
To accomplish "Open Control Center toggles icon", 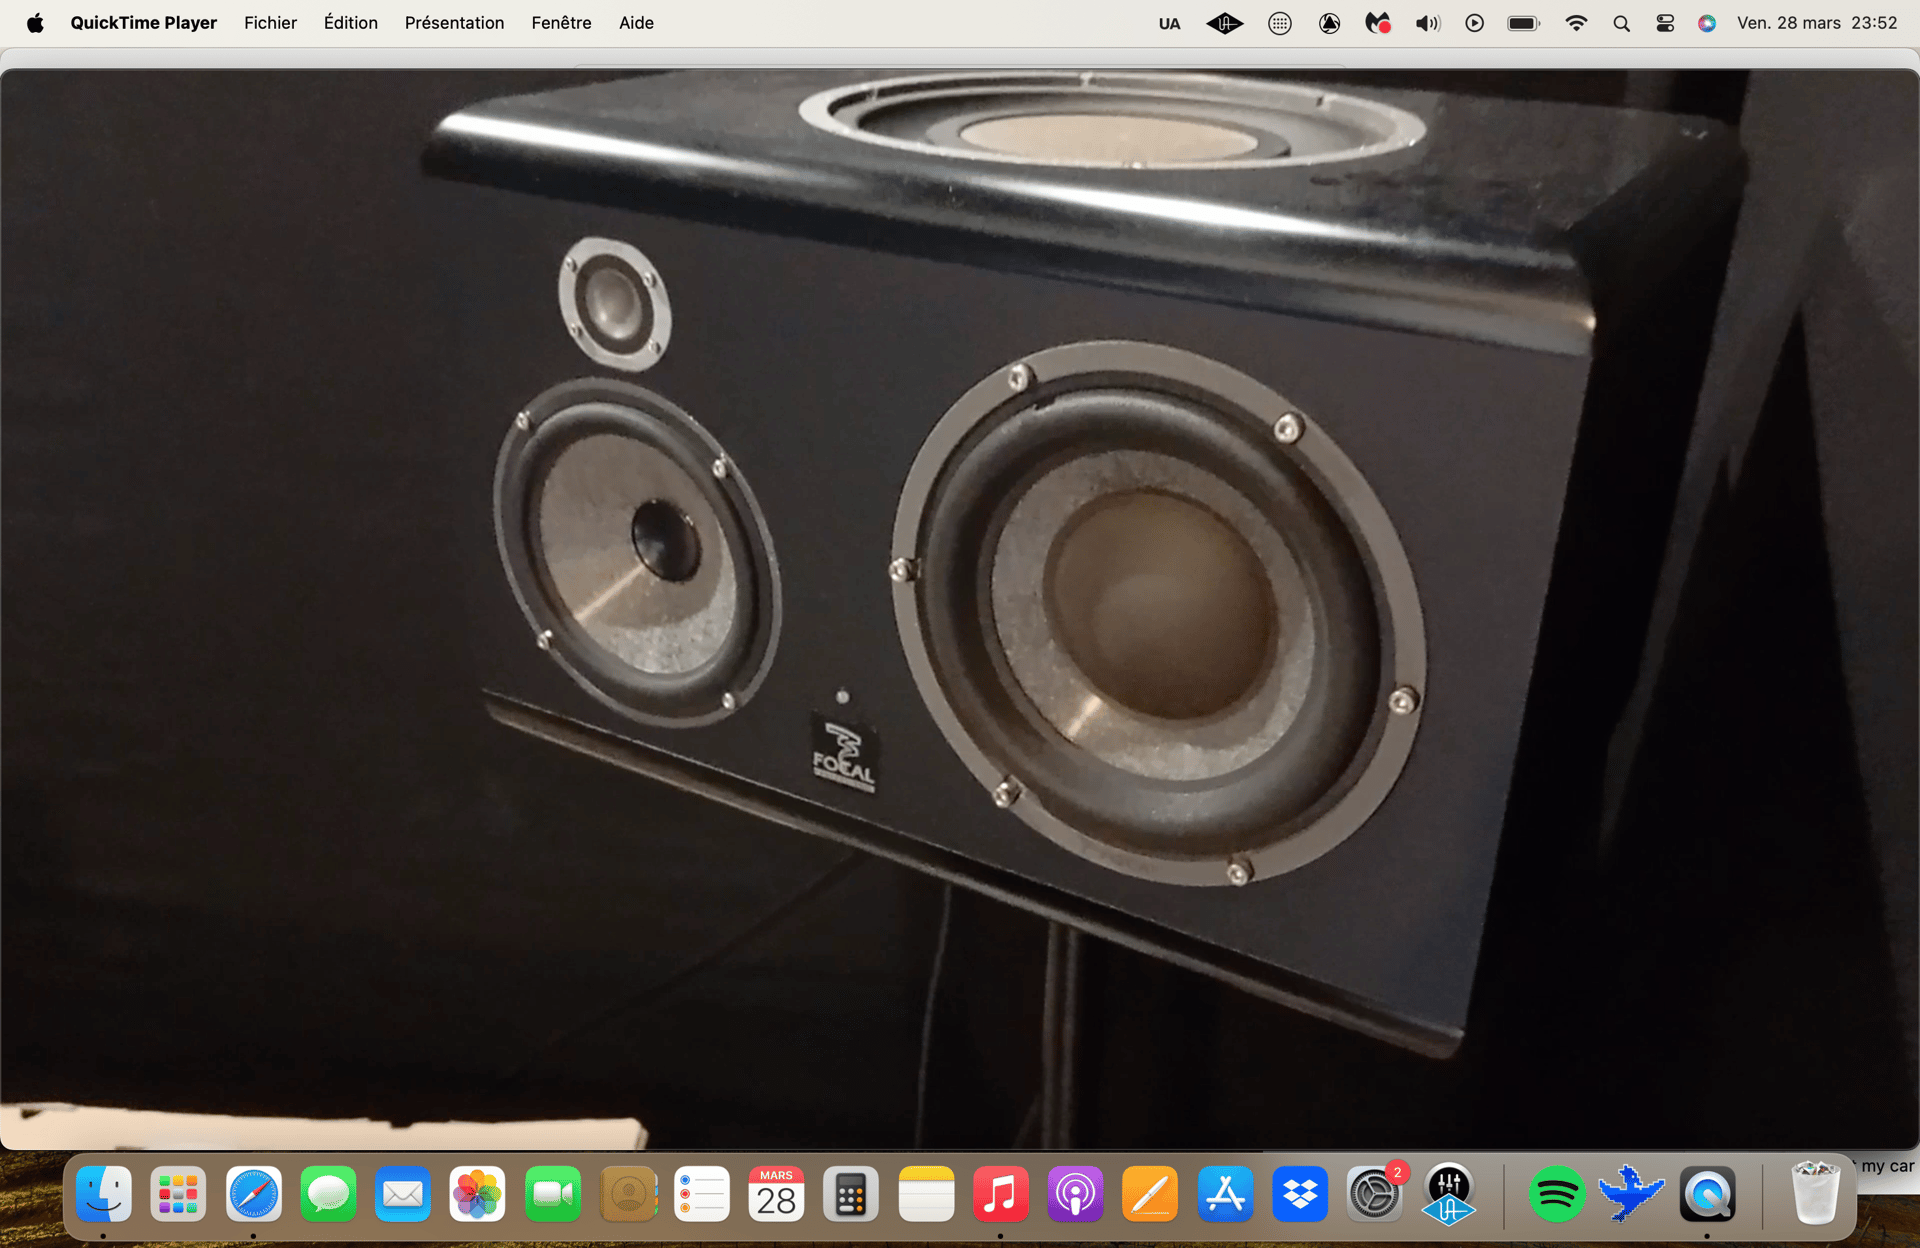I will (1665, 23).
